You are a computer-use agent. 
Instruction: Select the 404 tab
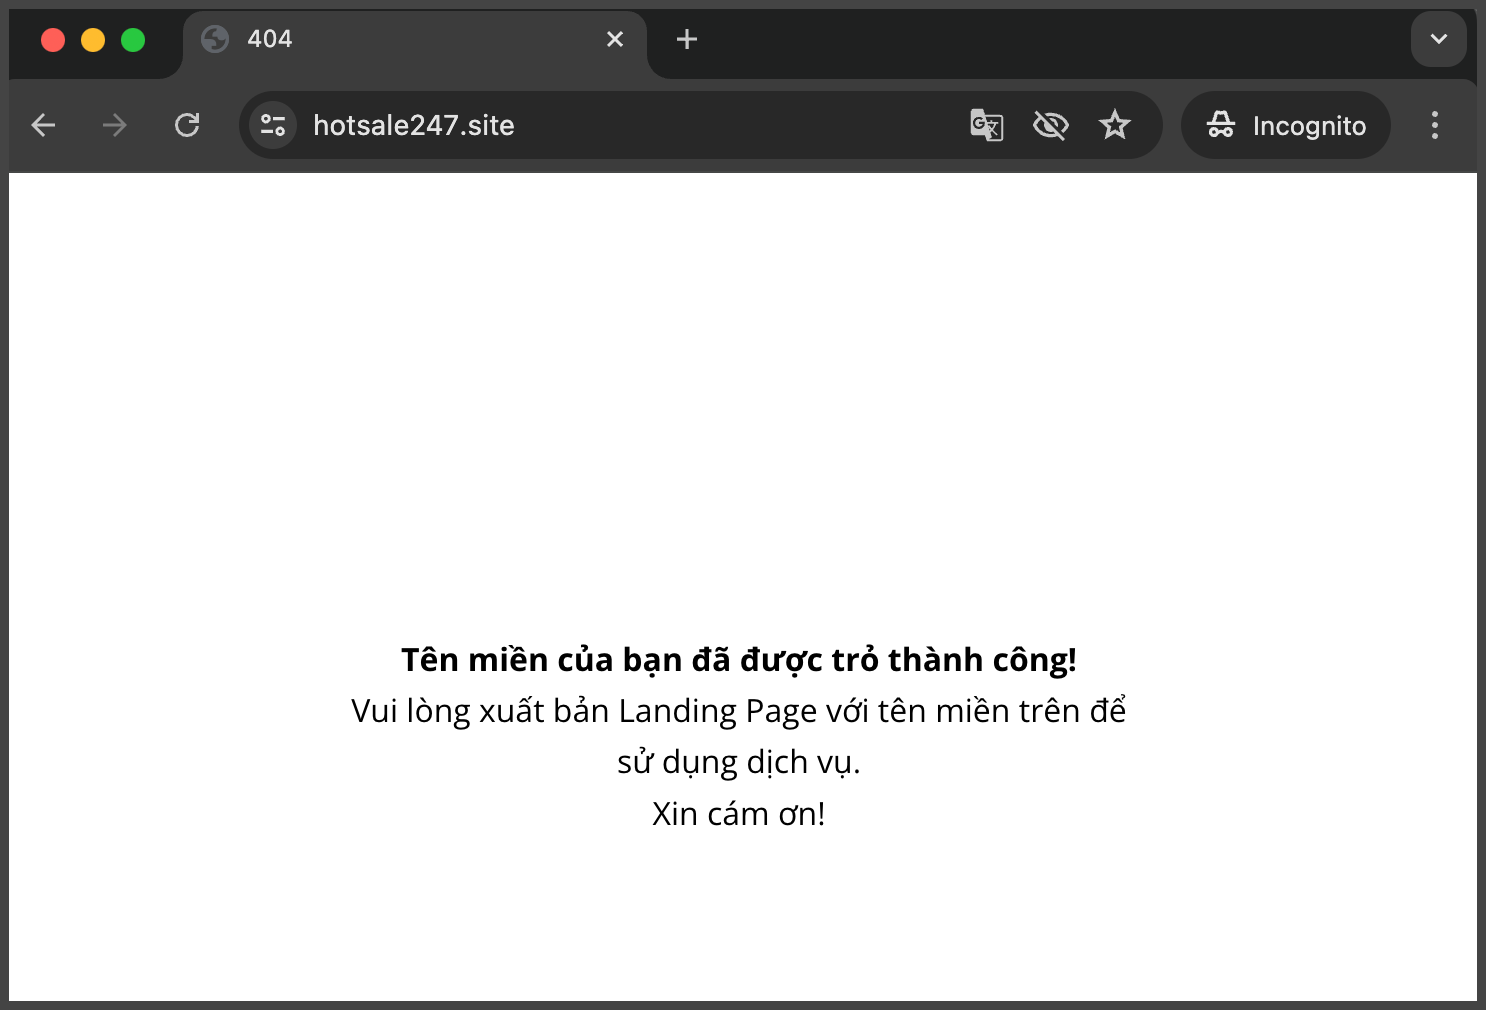414,40
